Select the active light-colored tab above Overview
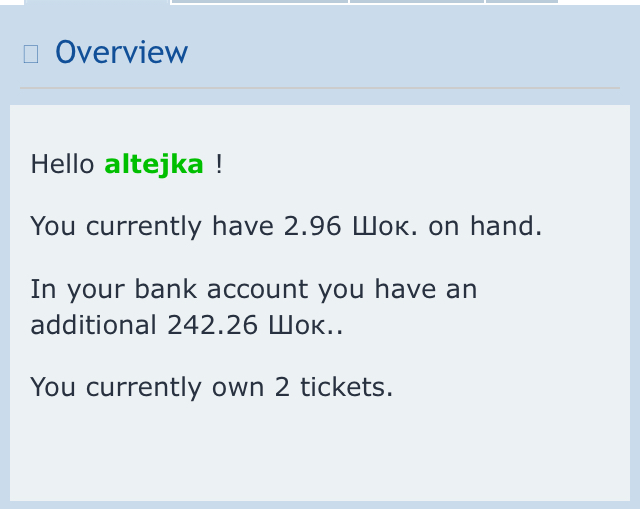Viewport: 640px width, 509px height. click(x=97, y=2)
